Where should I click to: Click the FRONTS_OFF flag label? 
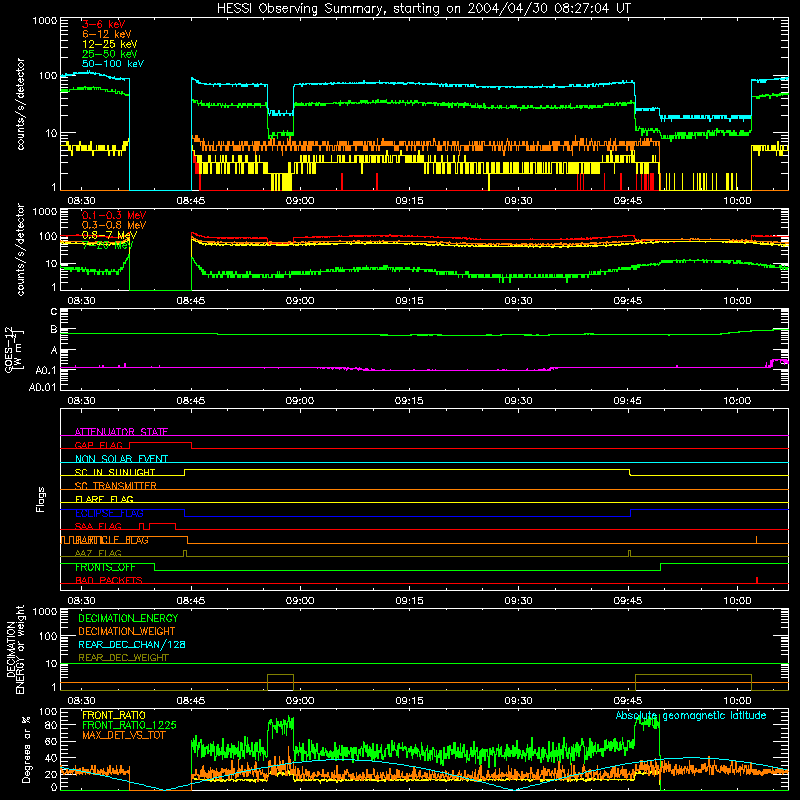click(105, 567)
